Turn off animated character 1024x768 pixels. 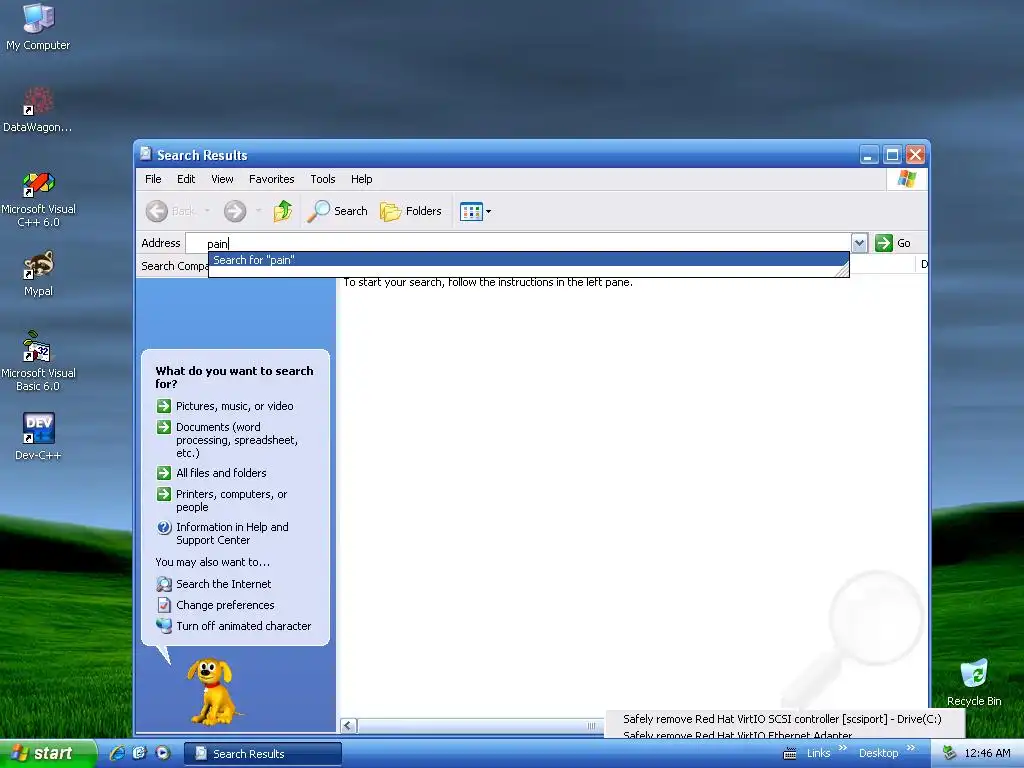point(234,626)
